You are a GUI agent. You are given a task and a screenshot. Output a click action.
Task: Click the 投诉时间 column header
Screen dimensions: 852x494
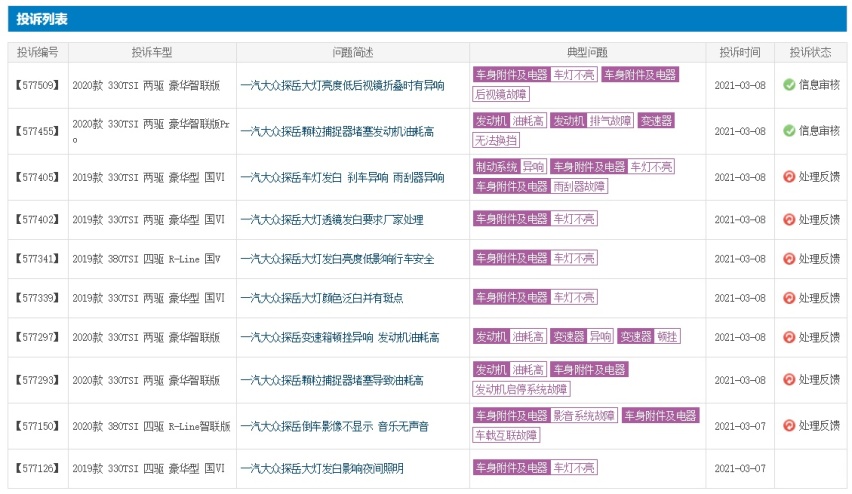(x=740, y=53)
